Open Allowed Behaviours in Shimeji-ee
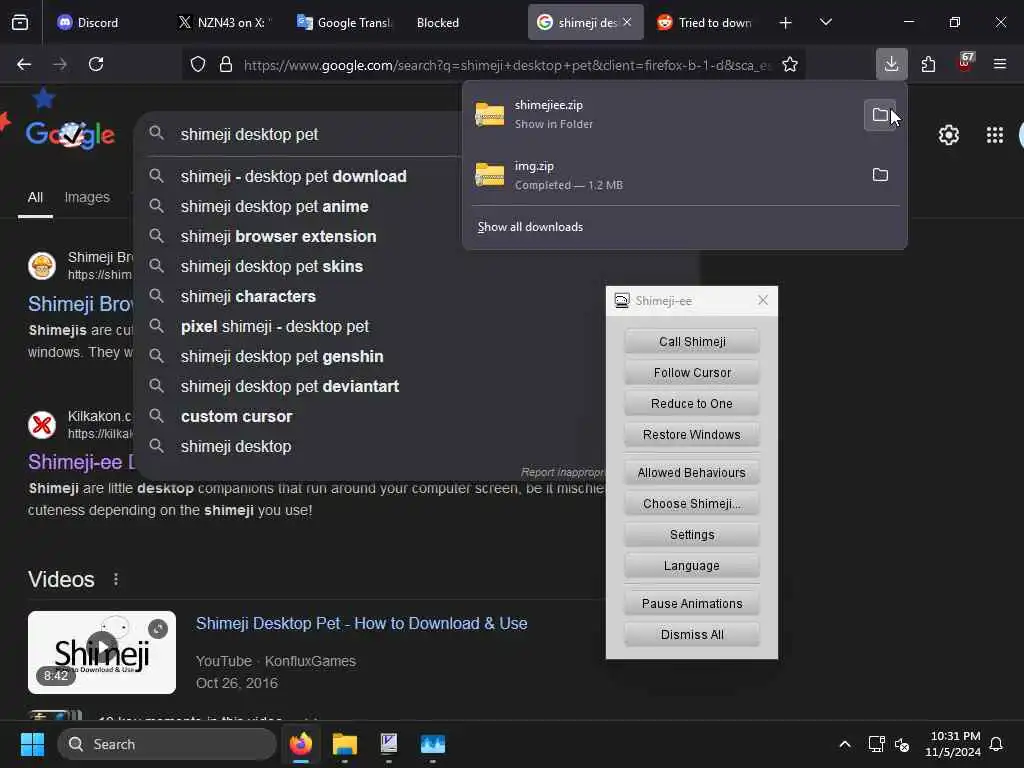The width and height of the screenshot is (1024, 768). coord(692,472)
